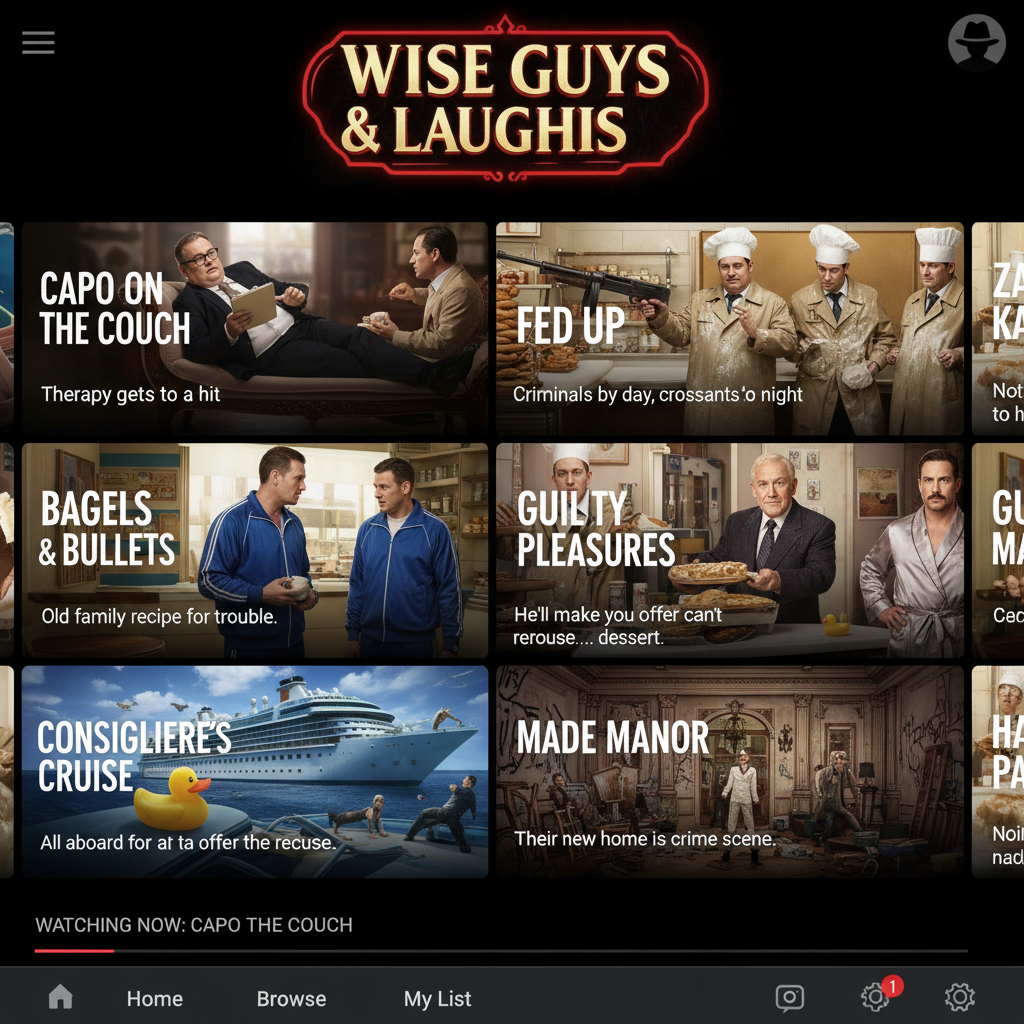
Task: Open the rightmost settings gear icon
Action: click(x=959, y=997)
